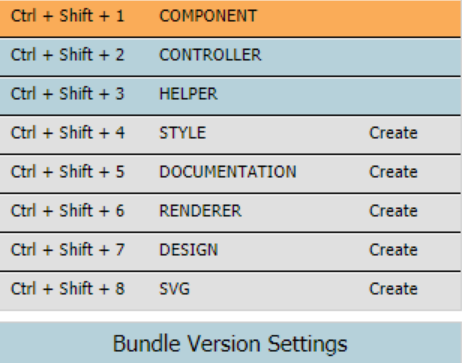Select the STYLE row label
The image size is (462, 363).
(183, 133)
